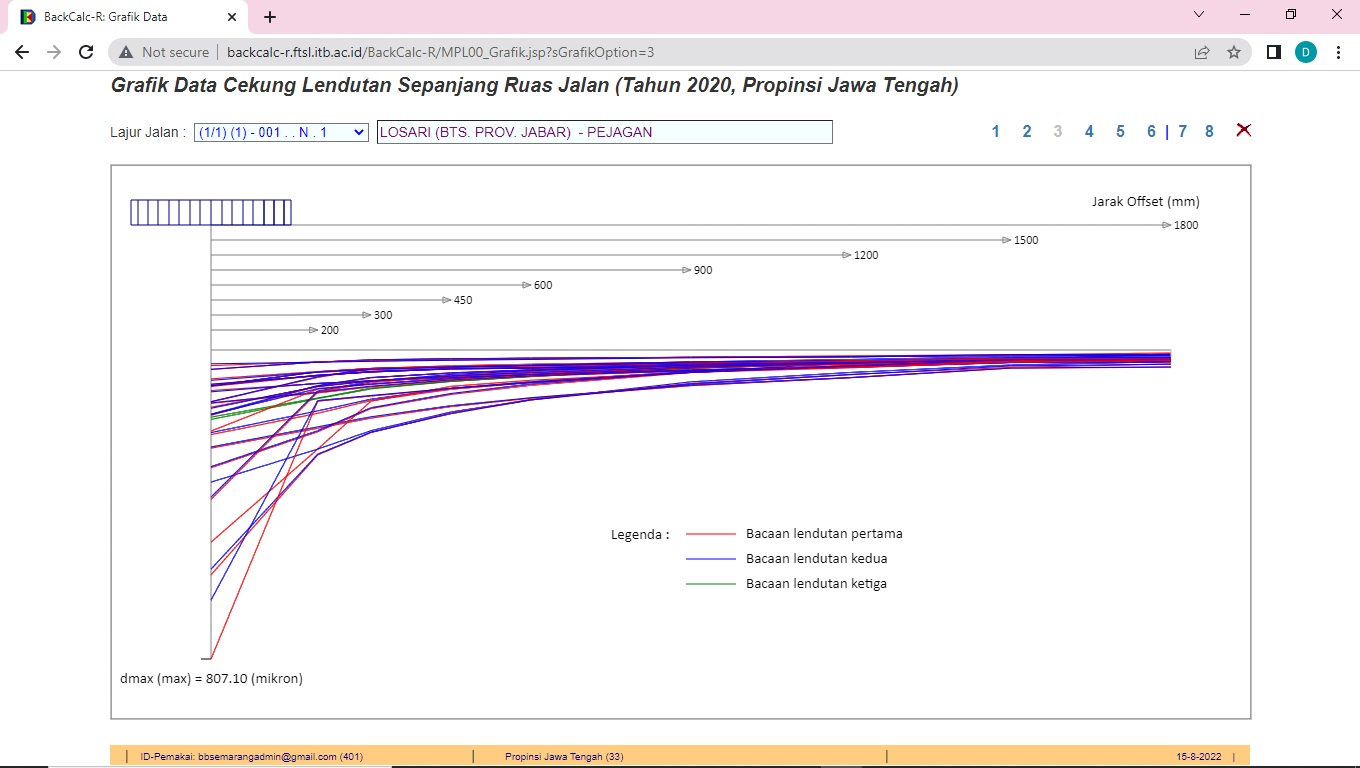Open the Lajur Jalan dropdown
The image size is (1360, 768).
click(281, 132)
